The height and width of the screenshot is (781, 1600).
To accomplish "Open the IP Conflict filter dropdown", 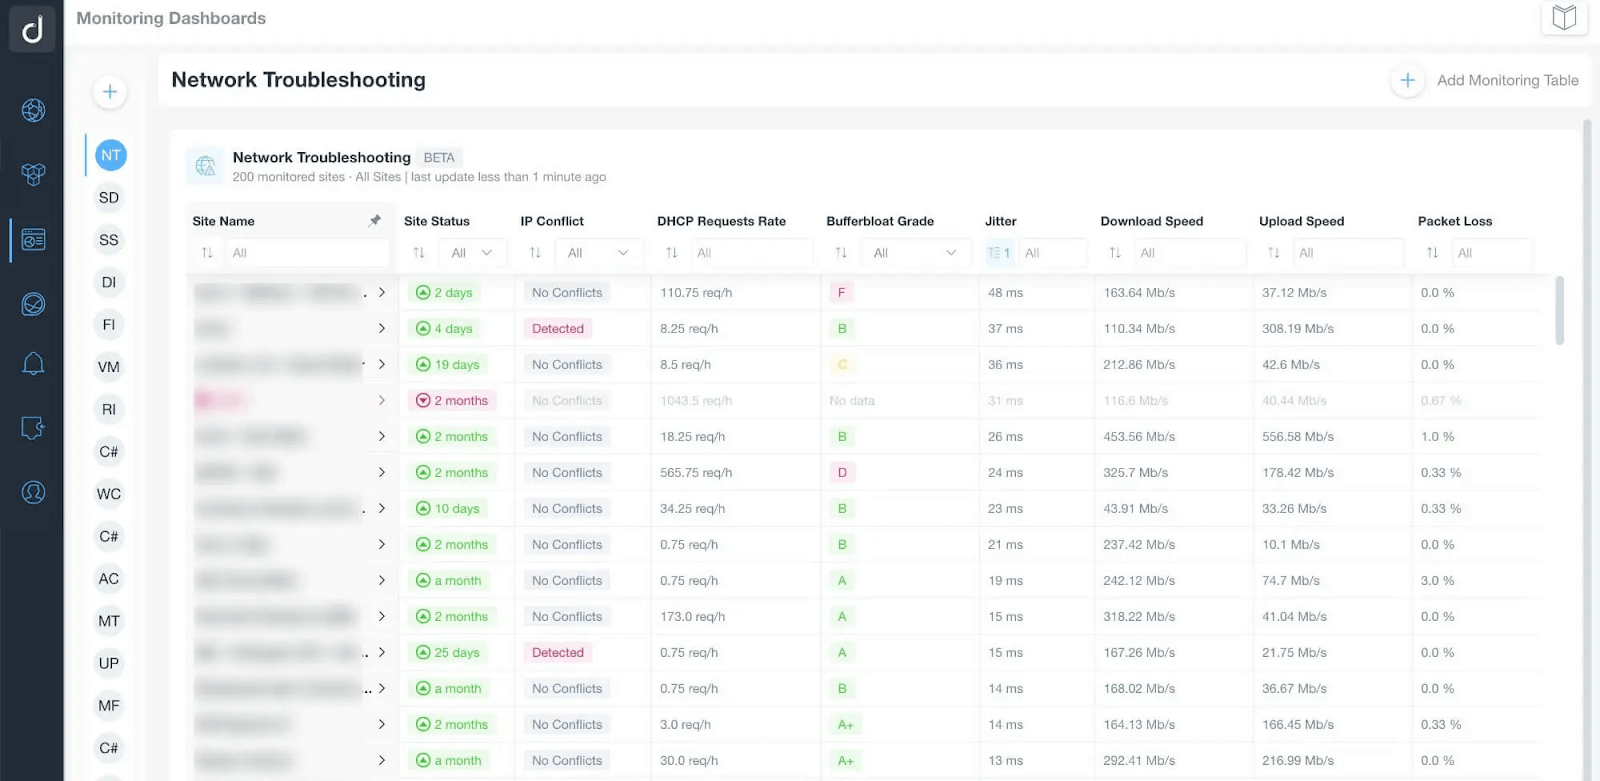I will (x=598, y=253).
